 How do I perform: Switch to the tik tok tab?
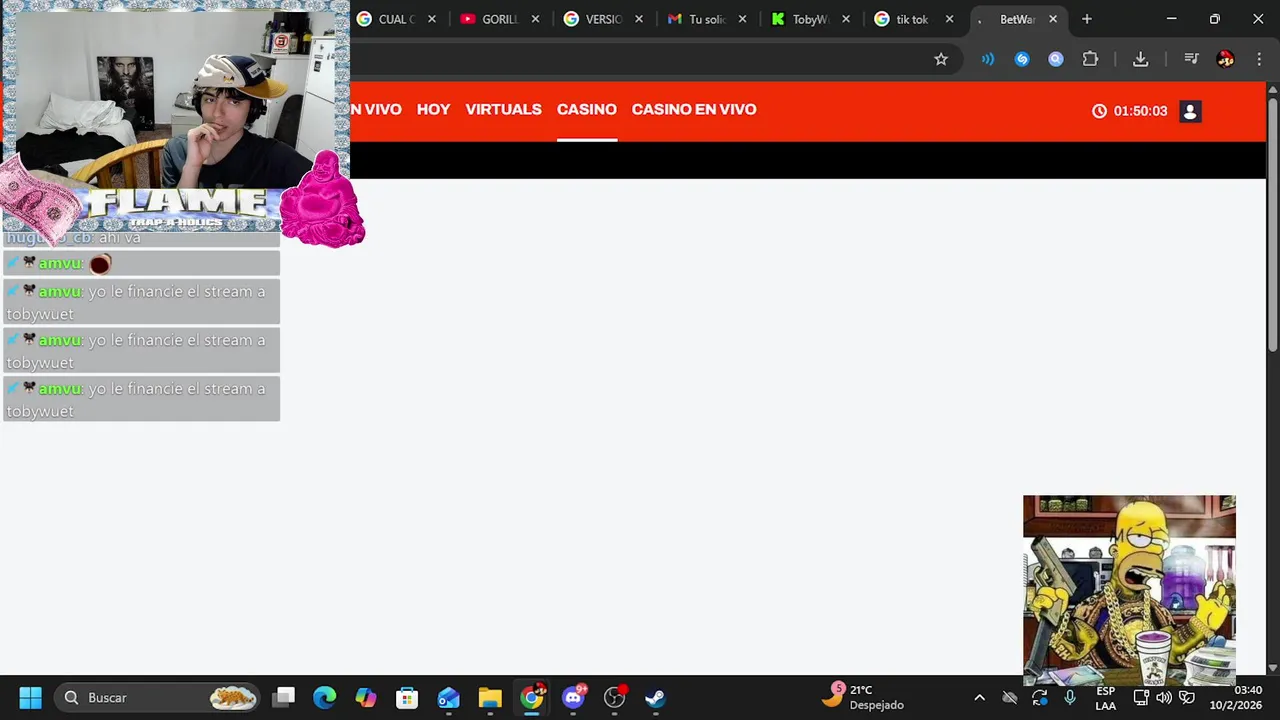(x=903, y=19)
